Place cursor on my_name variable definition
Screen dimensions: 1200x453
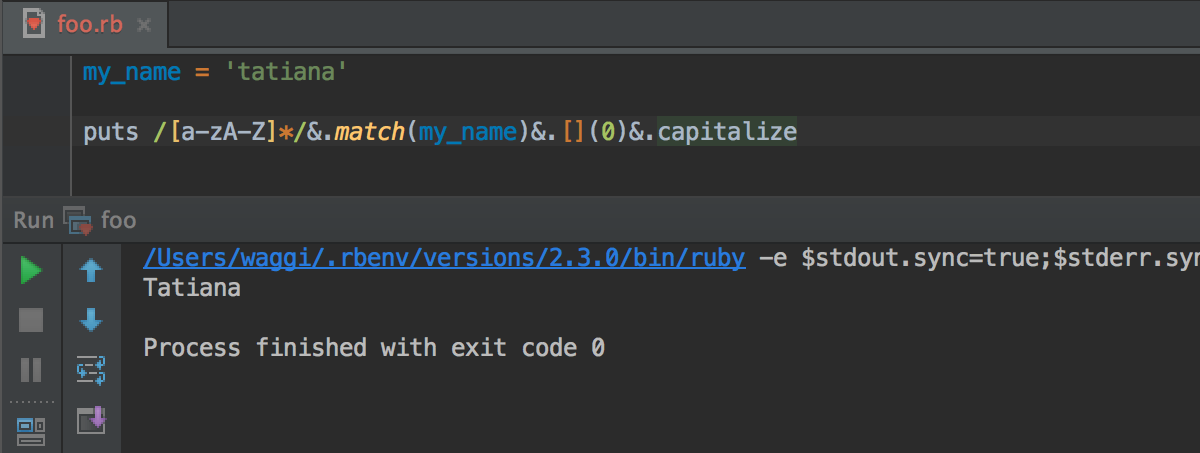tap(132, 73)
